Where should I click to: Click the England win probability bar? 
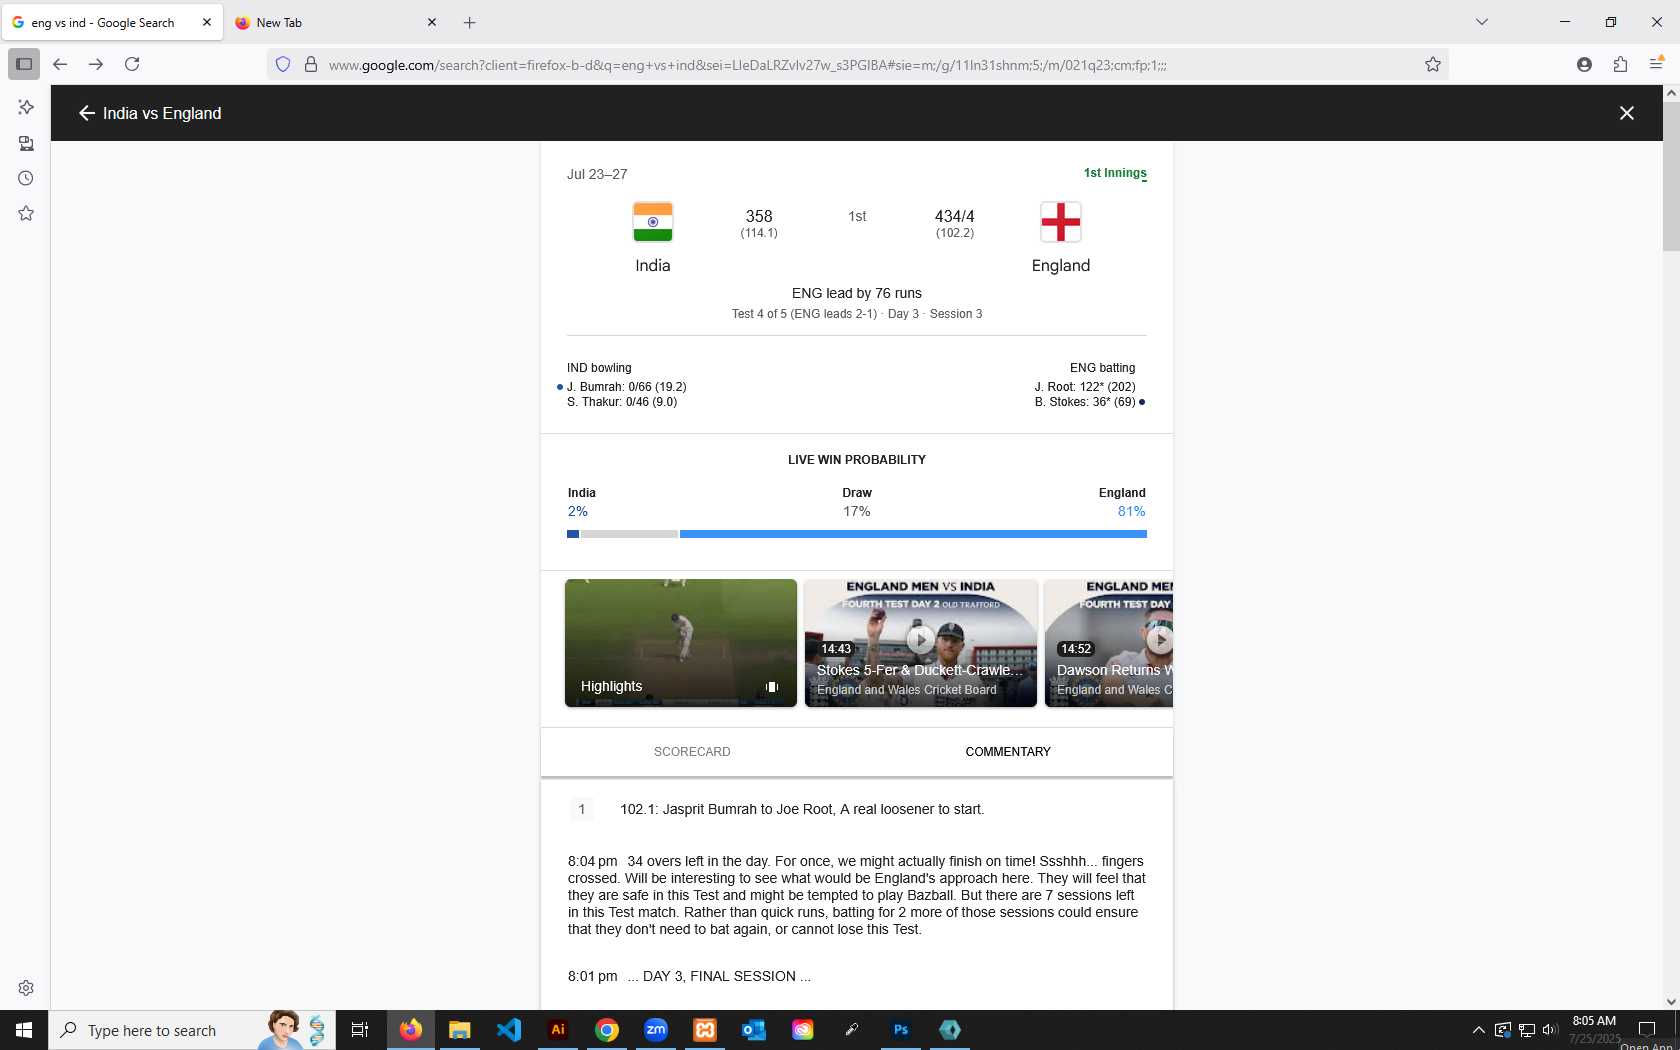[x=913, y=534]
